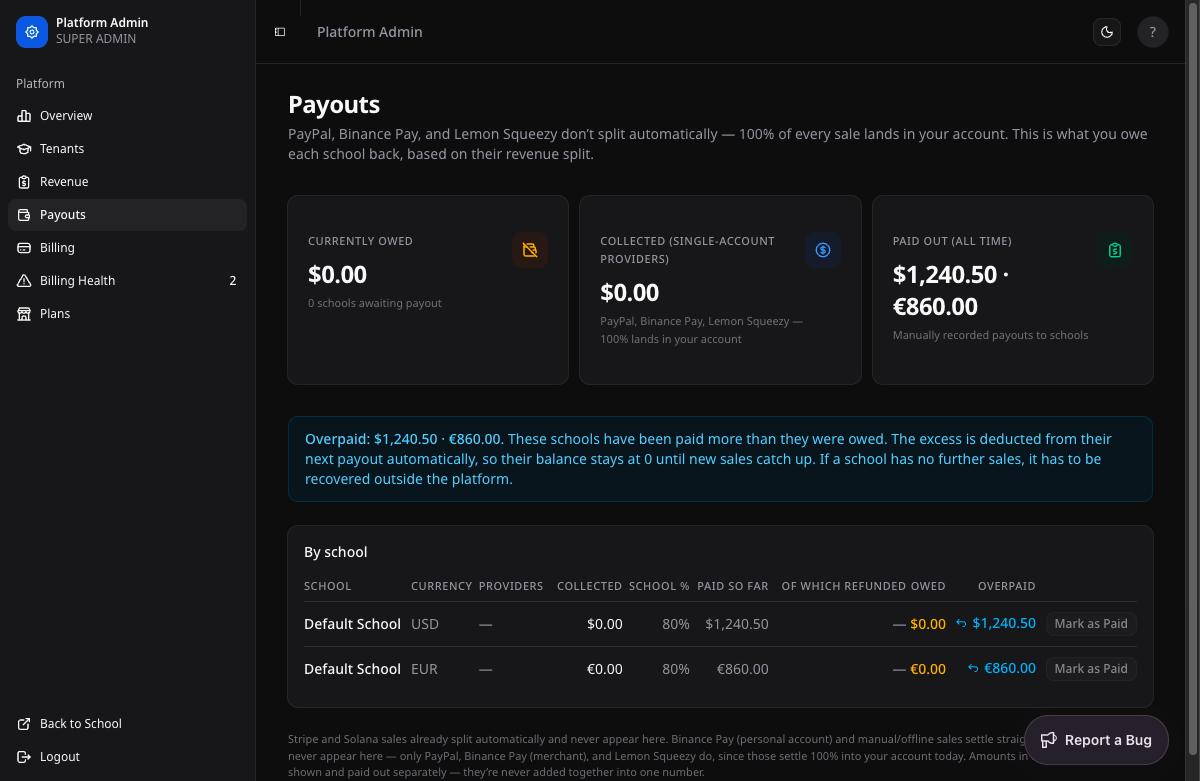
Task: Click the Plans storefront icon
Action: (24, 314)
